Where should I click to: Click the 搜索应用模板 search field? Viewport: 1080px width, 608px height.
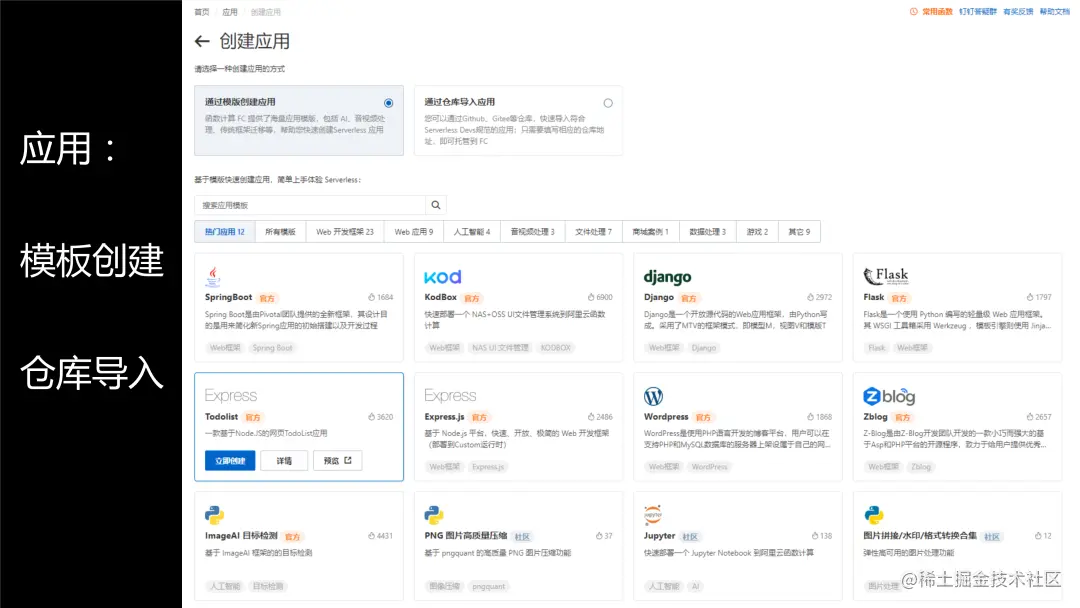tap(310, 205)
